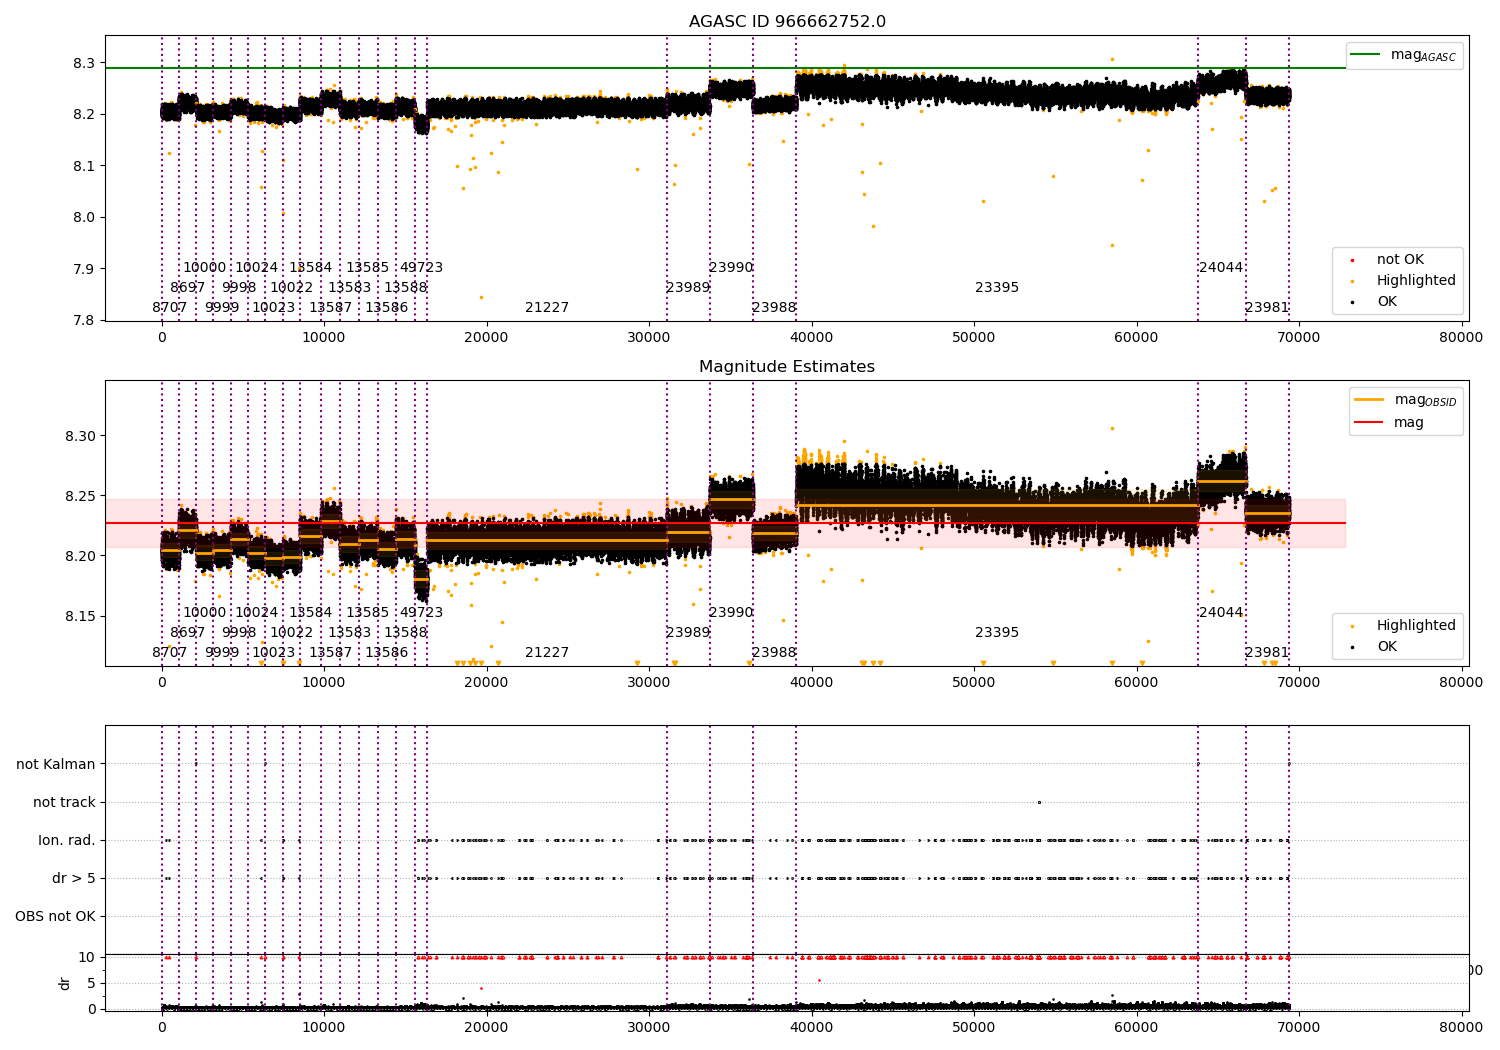
Task: Click the 'Ion. rad.' row label
Action: [x=67, y=840]
